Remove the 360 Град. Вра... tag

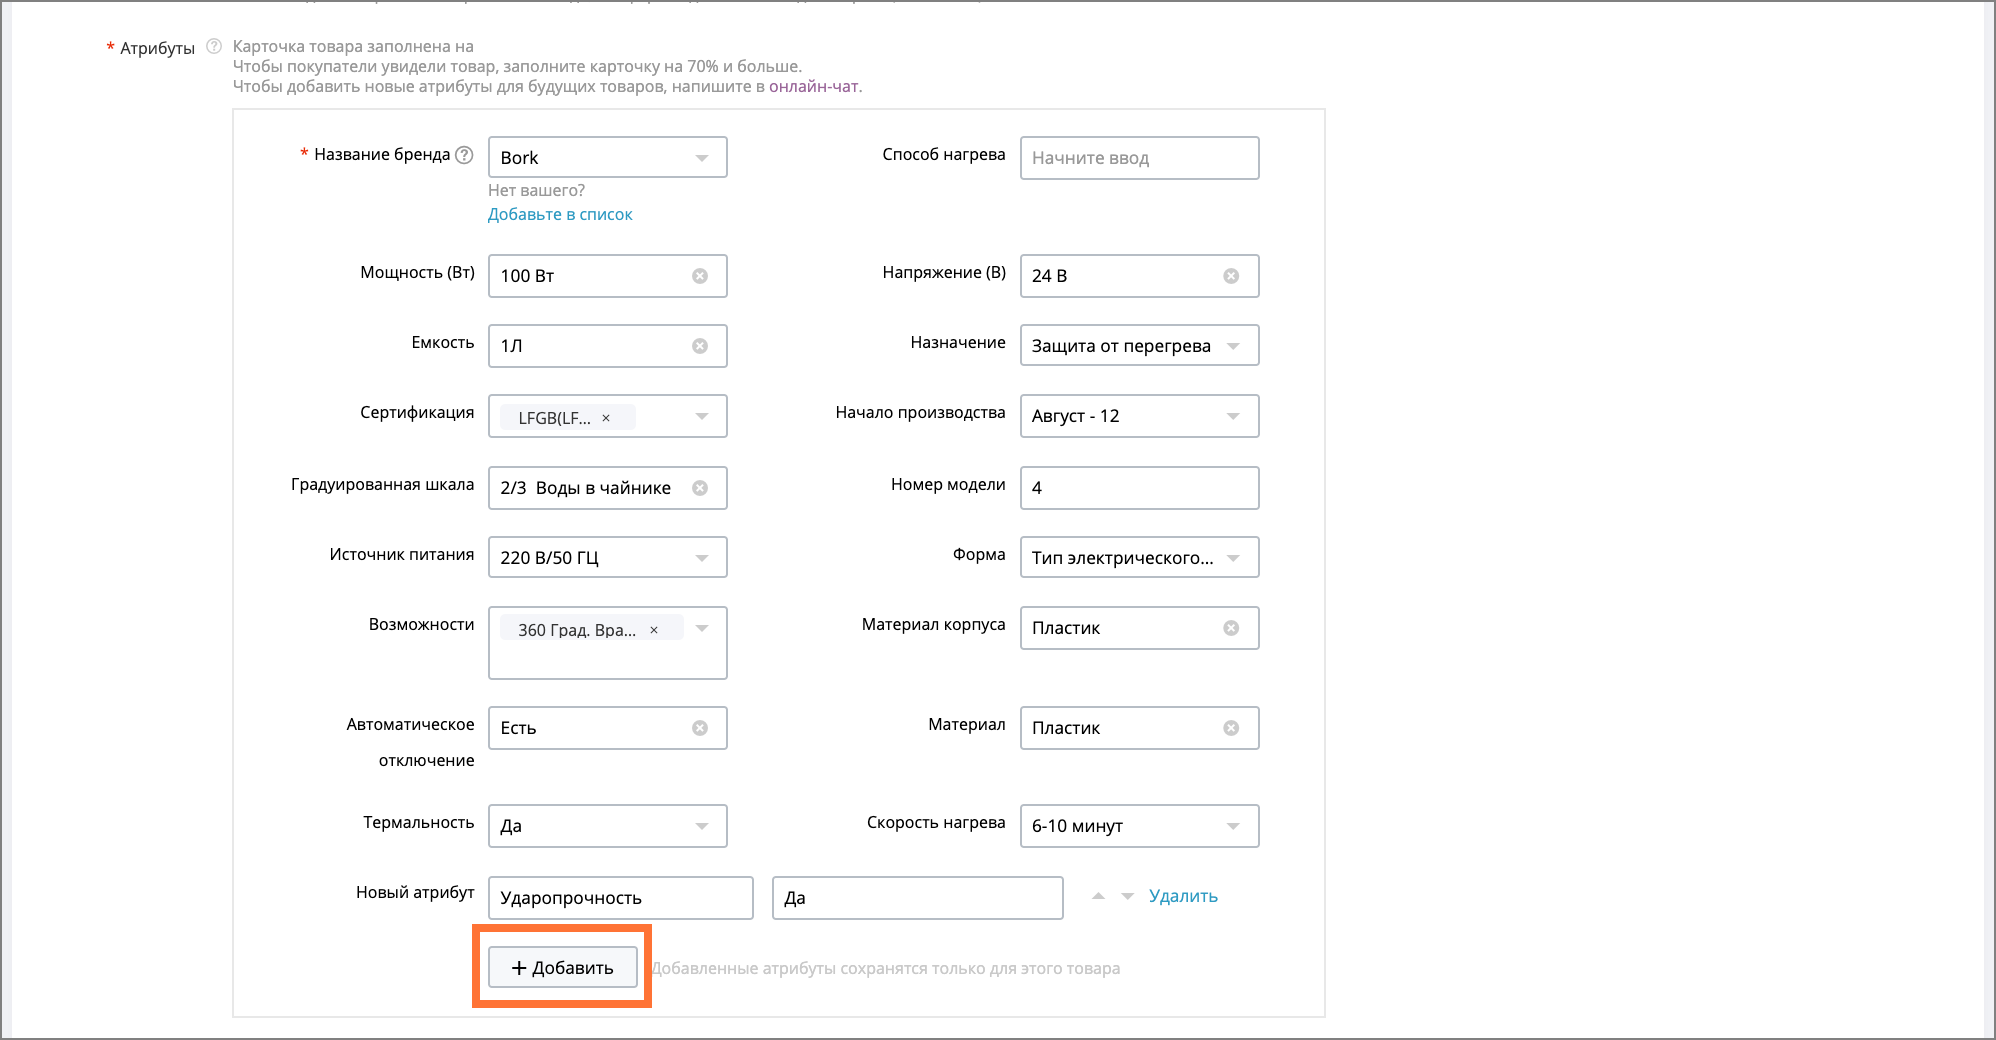tap(654, 630)
